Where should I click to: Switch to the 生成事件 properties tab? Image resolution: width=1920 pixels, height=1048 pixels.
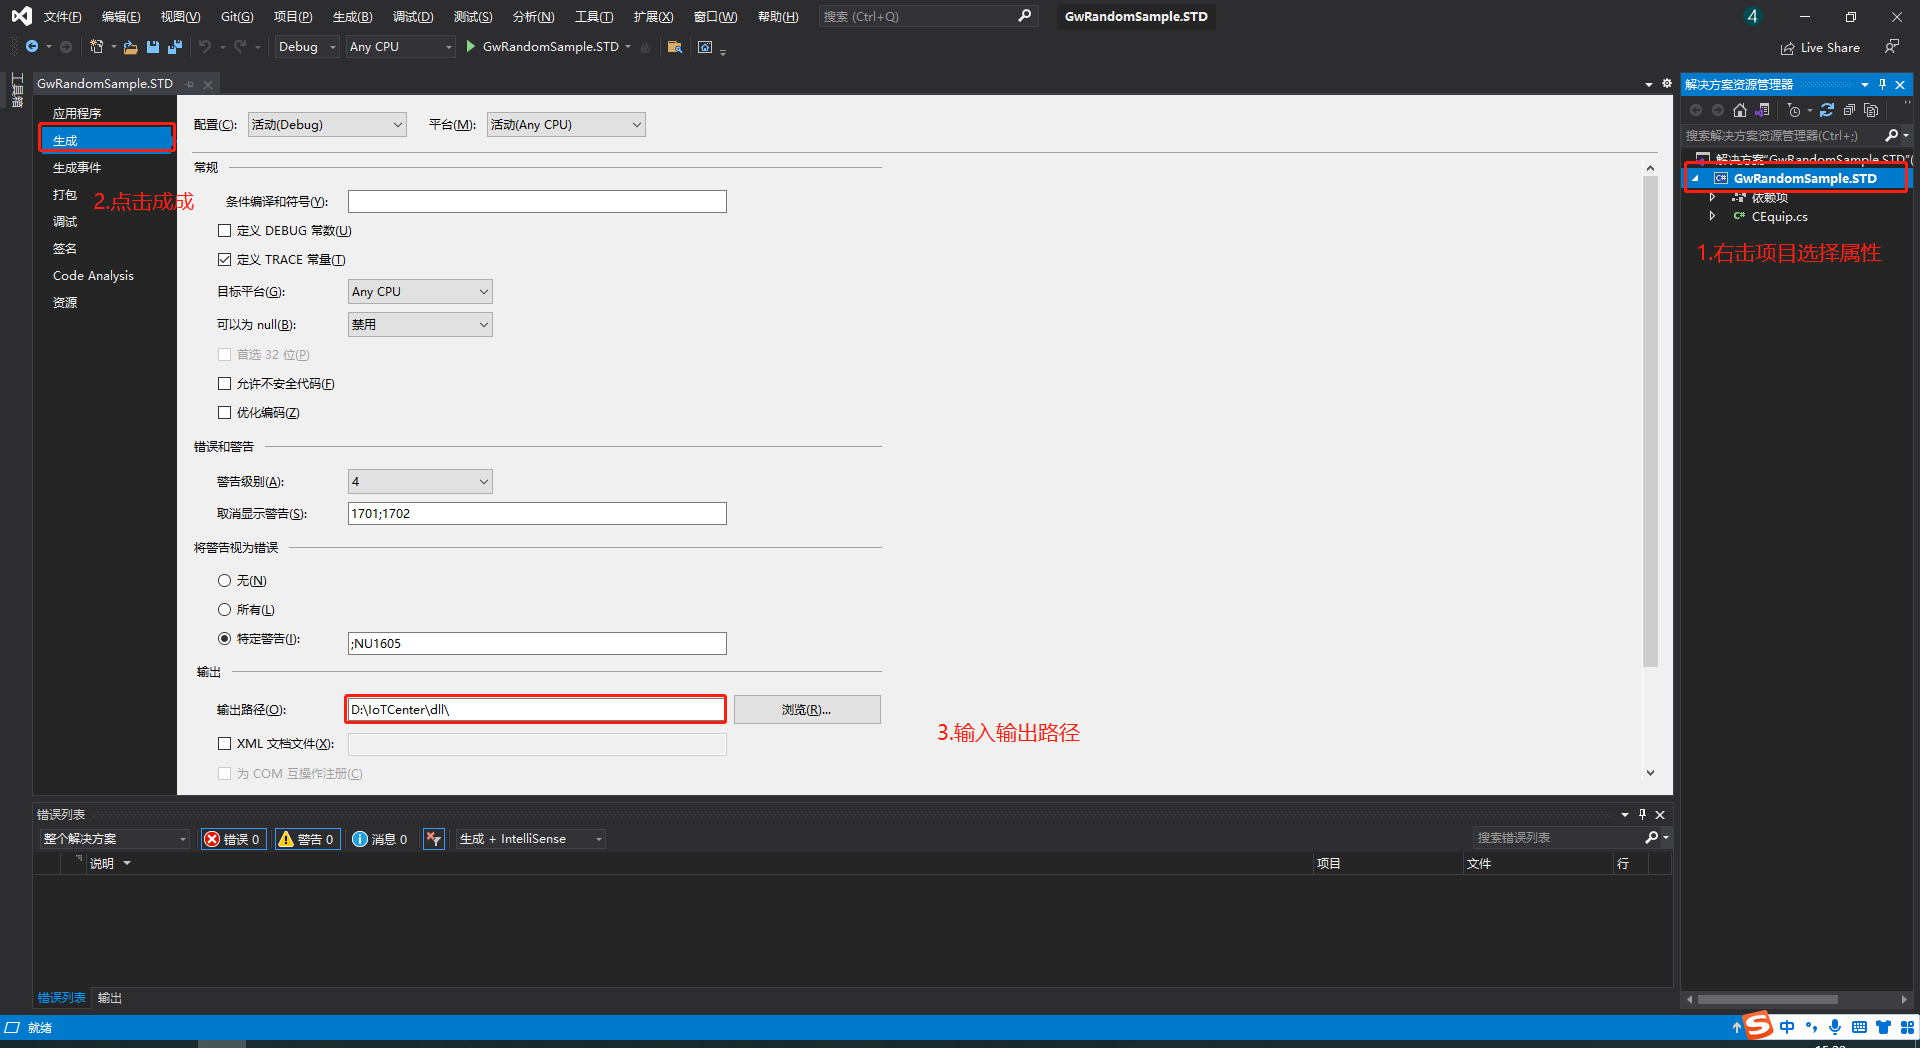click(x=77, y=168)
